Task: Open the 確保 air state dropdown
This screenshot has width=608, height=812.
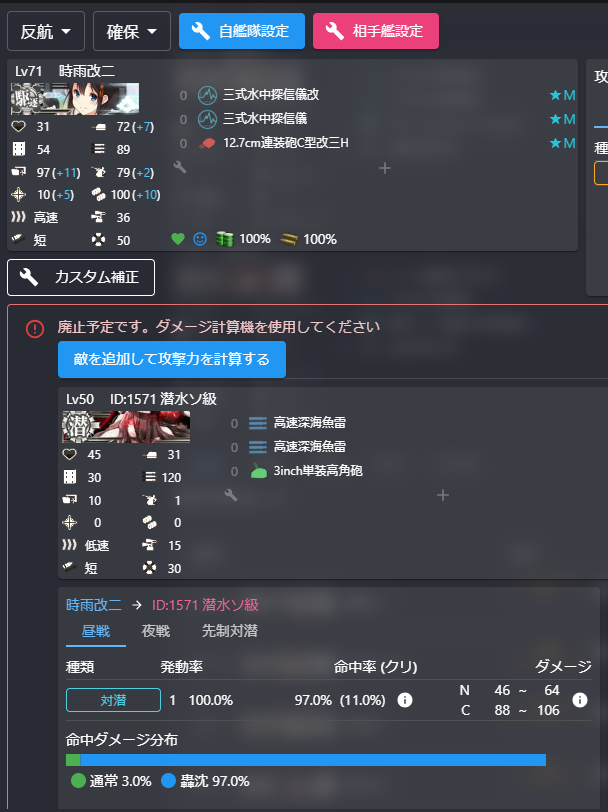Action: click(x=132, y=32)
